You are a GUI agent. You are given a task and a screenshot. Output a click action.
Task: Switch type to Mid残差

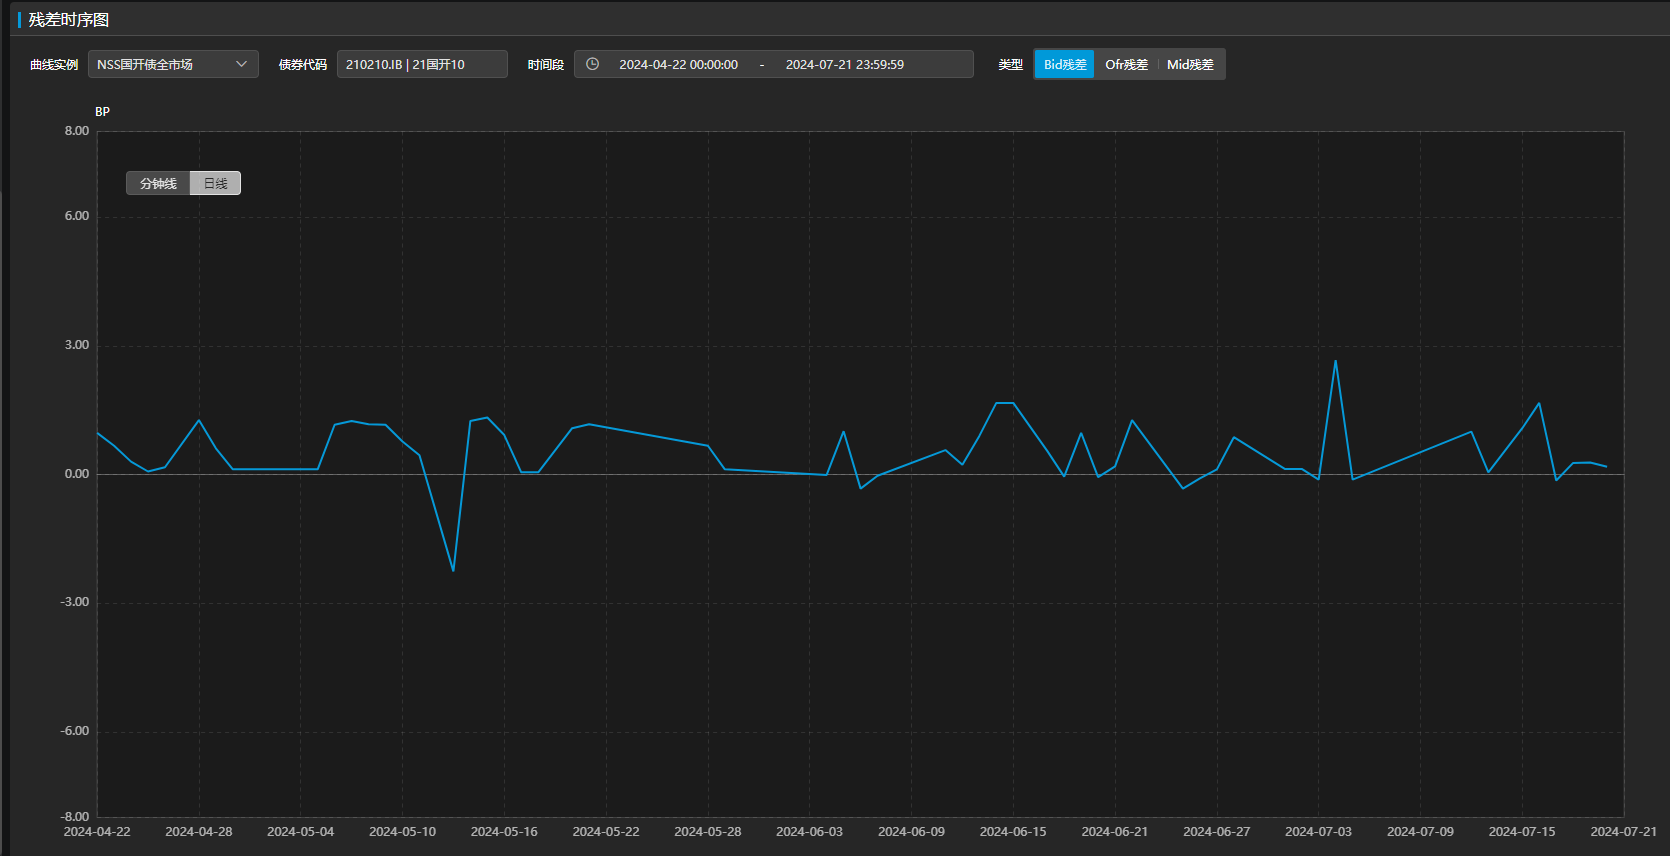click(1190, 64)
